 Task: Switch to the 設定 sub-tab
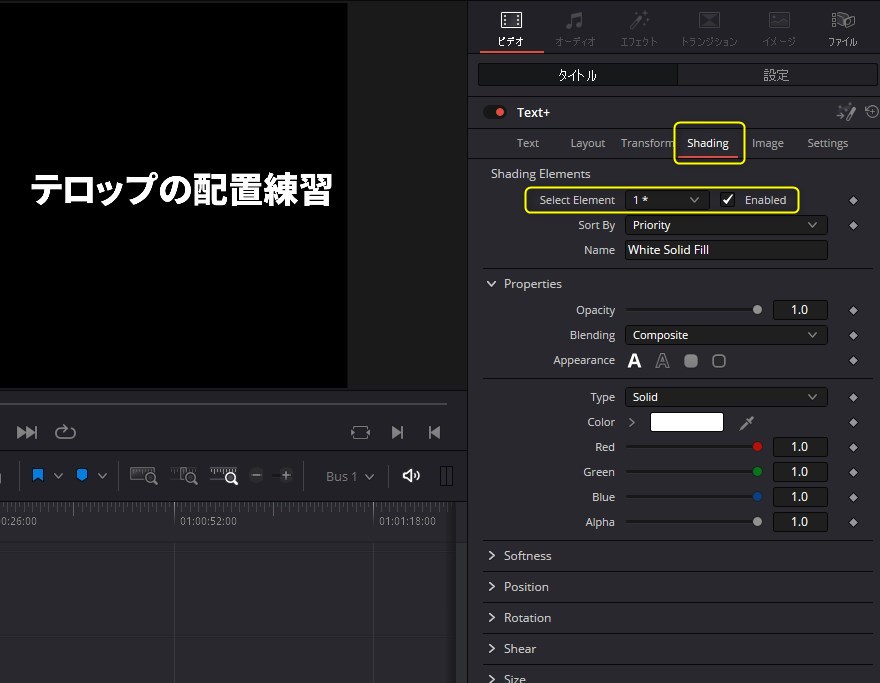777,75
